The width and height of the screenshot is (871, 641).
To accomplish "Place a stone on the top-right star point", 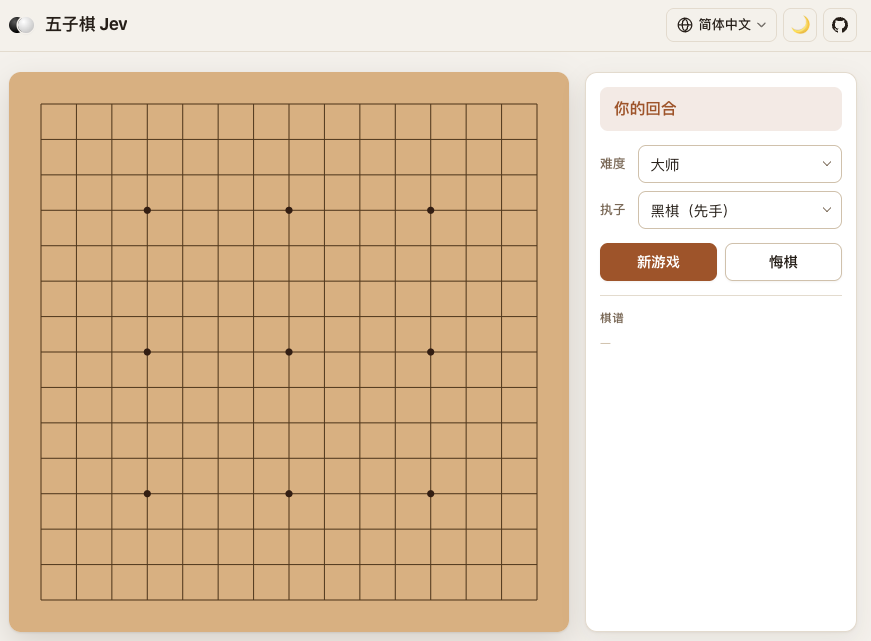I will coord(431,210).
